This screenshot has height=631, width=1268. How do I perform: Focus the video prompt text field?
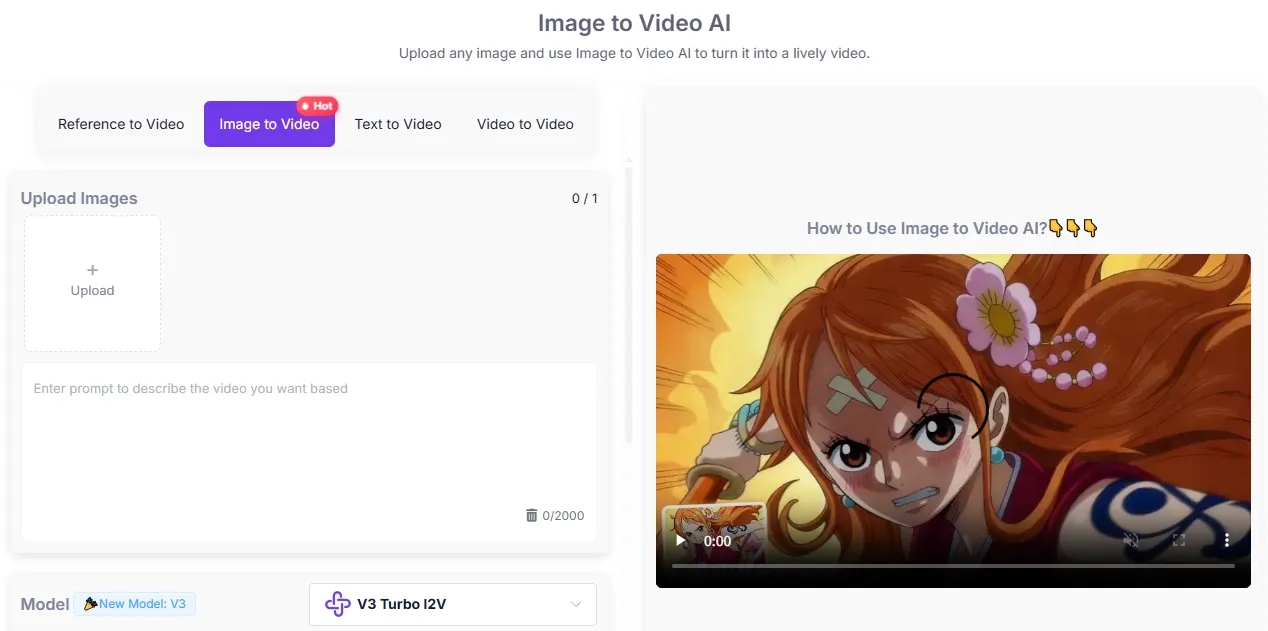[309, 452]
